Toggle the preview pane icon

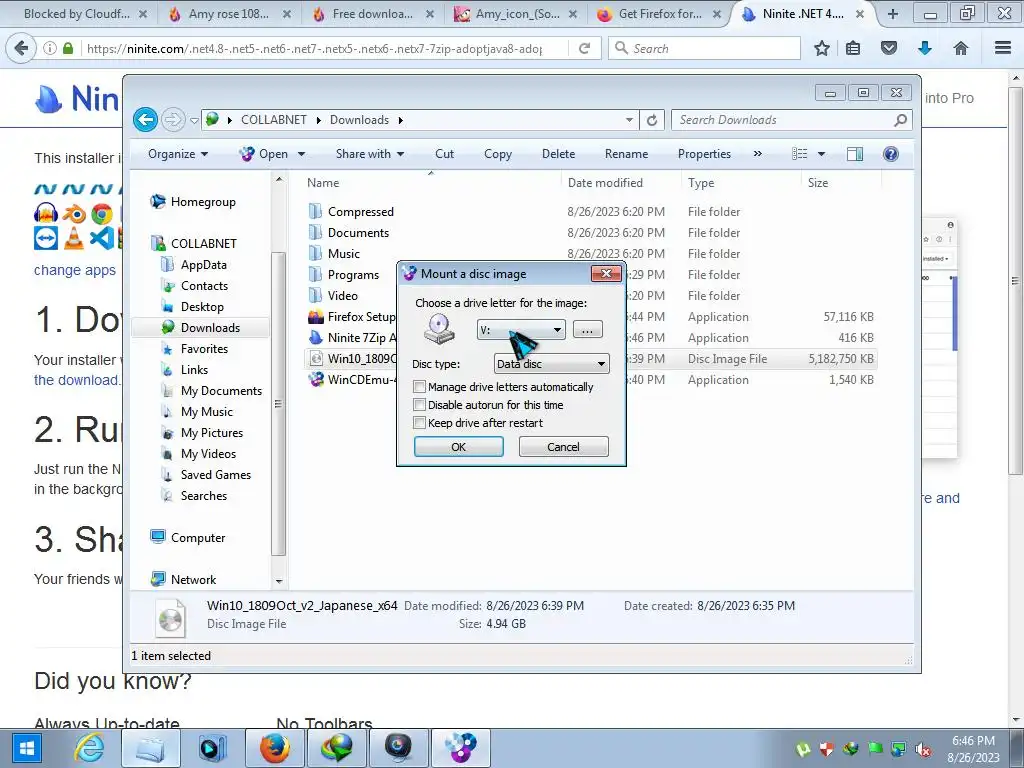854,154
